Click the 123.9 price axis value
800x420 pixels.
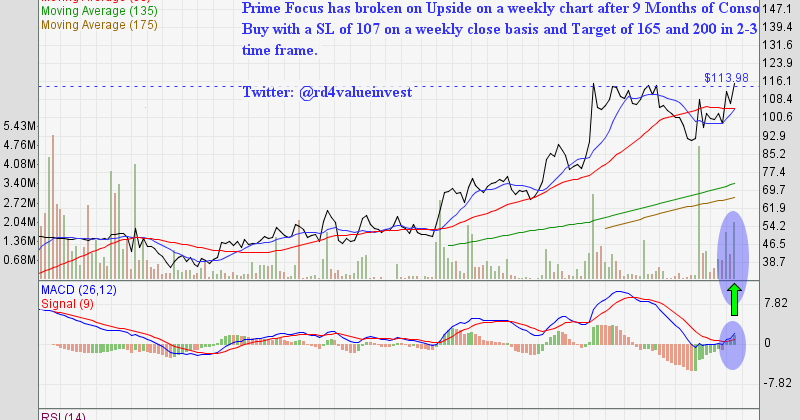777,63
